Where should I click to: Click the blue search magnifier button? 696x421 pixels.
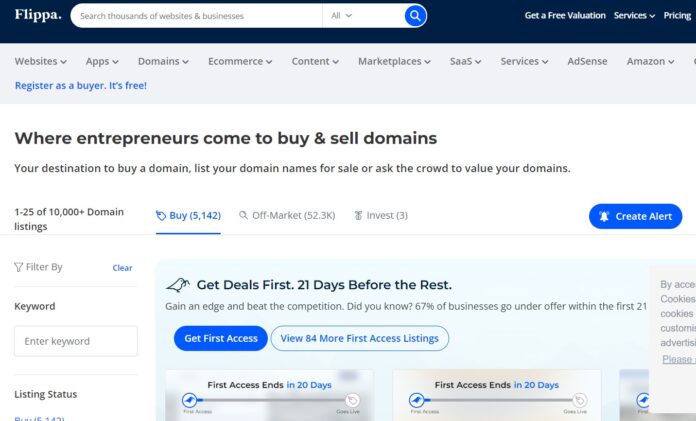click(415, 16)
